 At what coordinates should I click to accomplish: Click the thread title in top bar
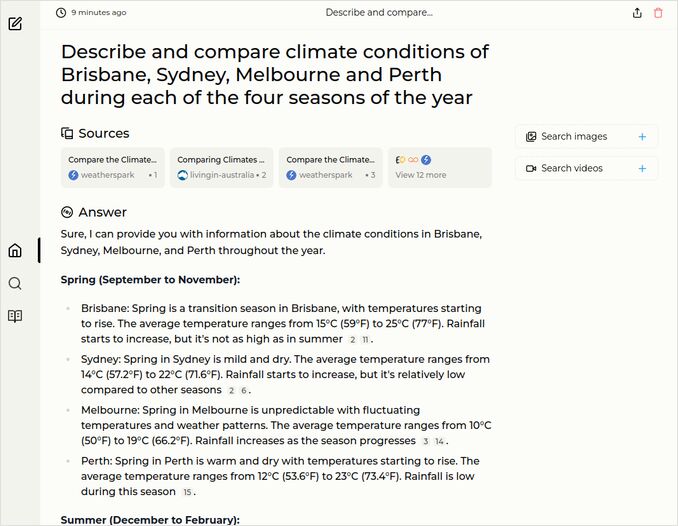(379, 13)
